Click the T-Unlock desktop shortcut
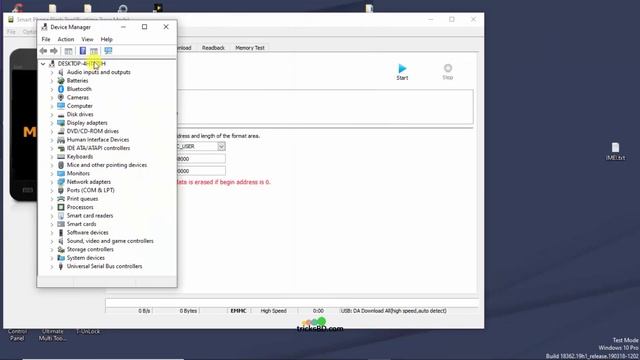This screenshot has height=360, width=640. [x=88, y=331]
